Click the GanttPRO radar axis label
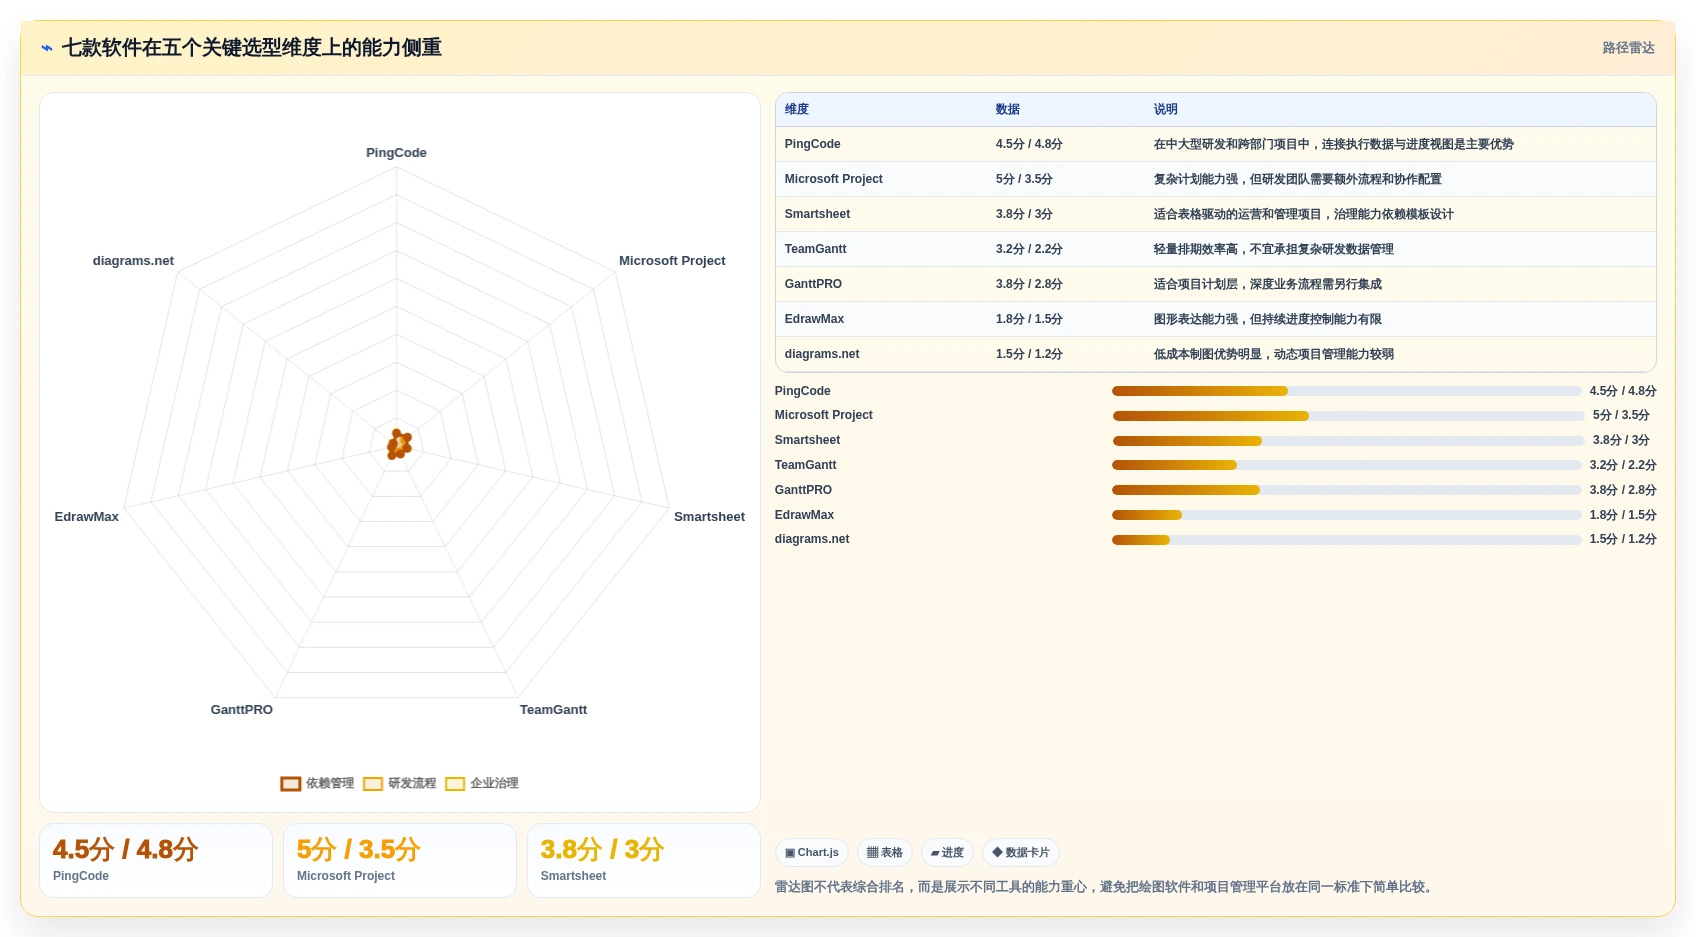Viewport: 1696px width, 937px height. click(241, 710)
